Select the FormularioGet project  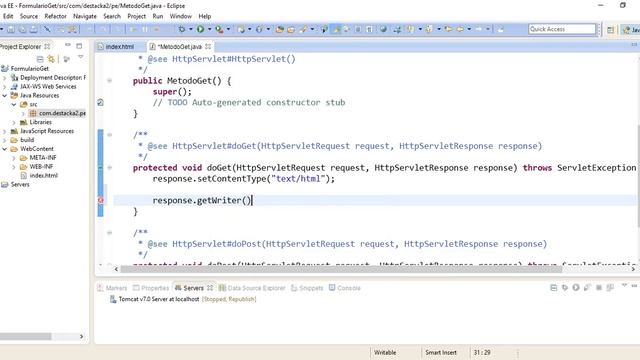point(29,69)
